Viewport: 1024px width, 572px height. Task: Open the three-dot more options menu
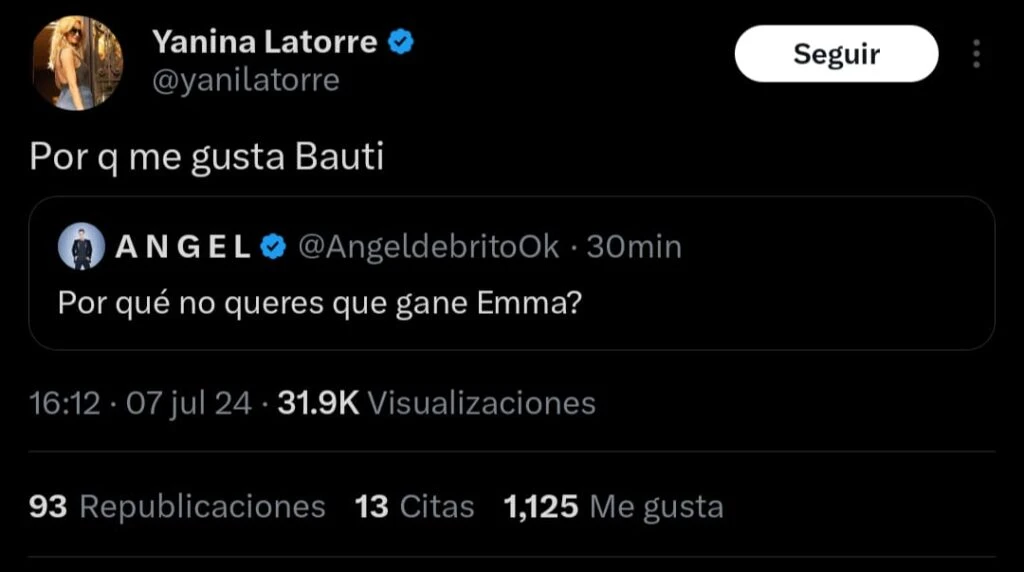(976, 54)
